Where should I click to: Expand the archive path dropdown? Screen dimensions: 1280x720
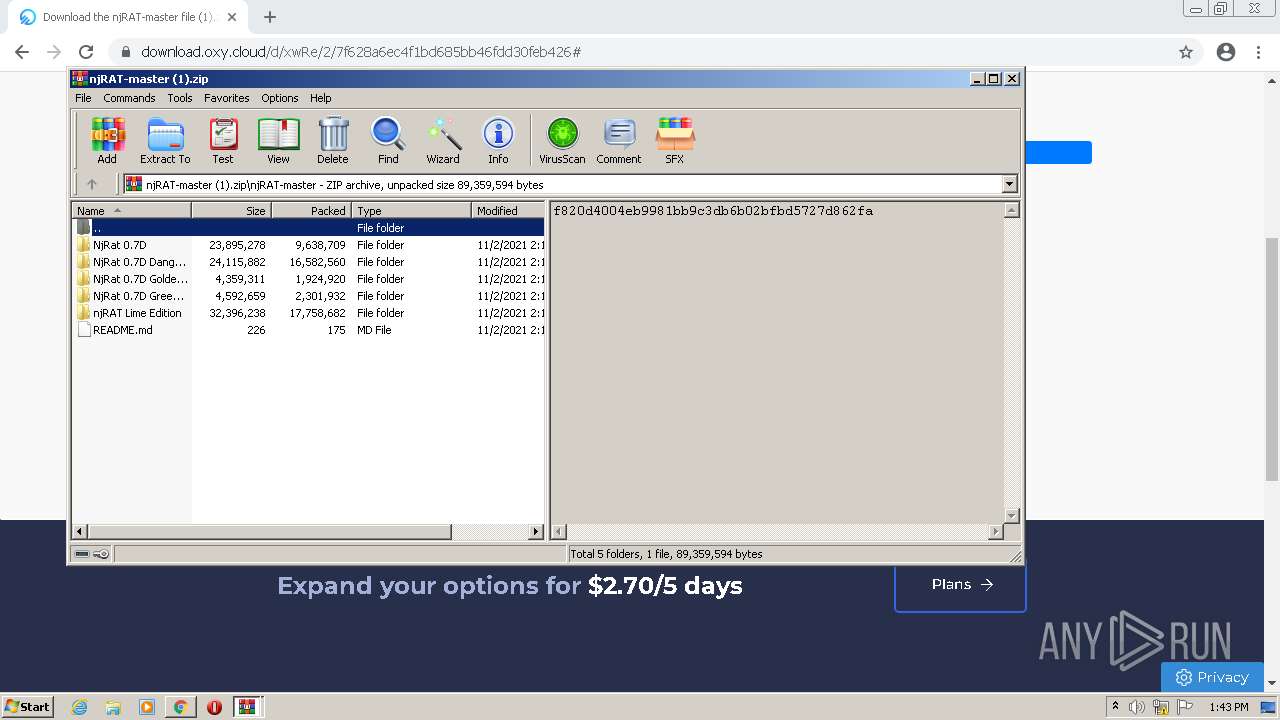coord(1009,184)
